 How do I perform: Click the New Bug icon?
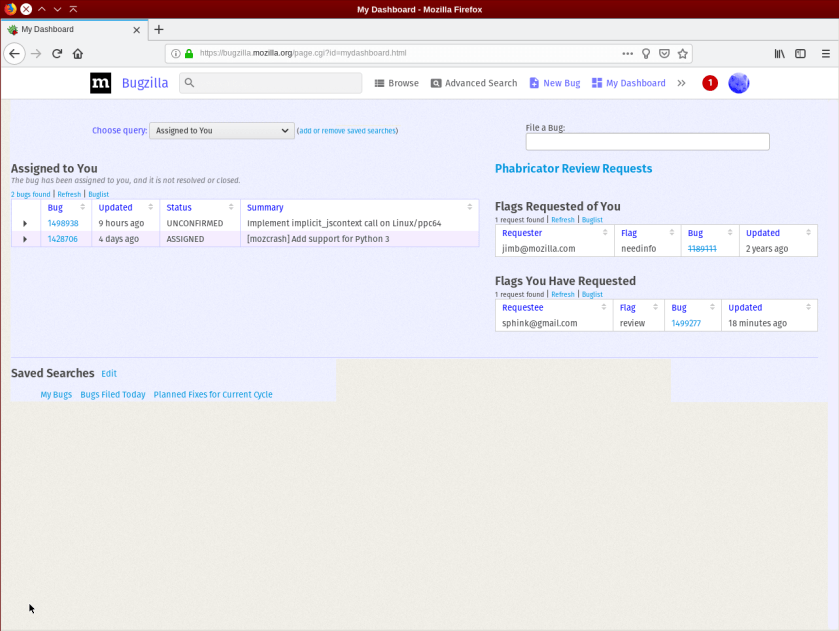coord(534,83)
